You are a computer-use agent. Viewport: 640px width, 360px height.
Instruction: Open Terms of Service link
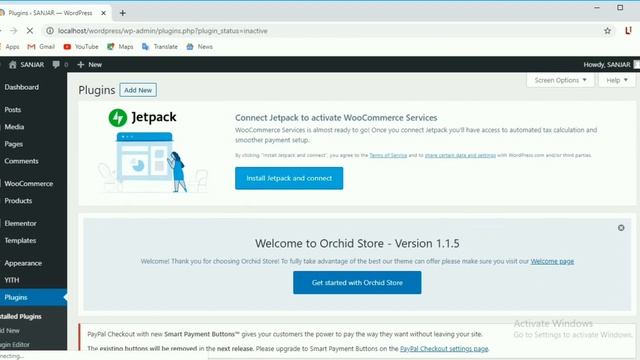[x=388, y=155]
